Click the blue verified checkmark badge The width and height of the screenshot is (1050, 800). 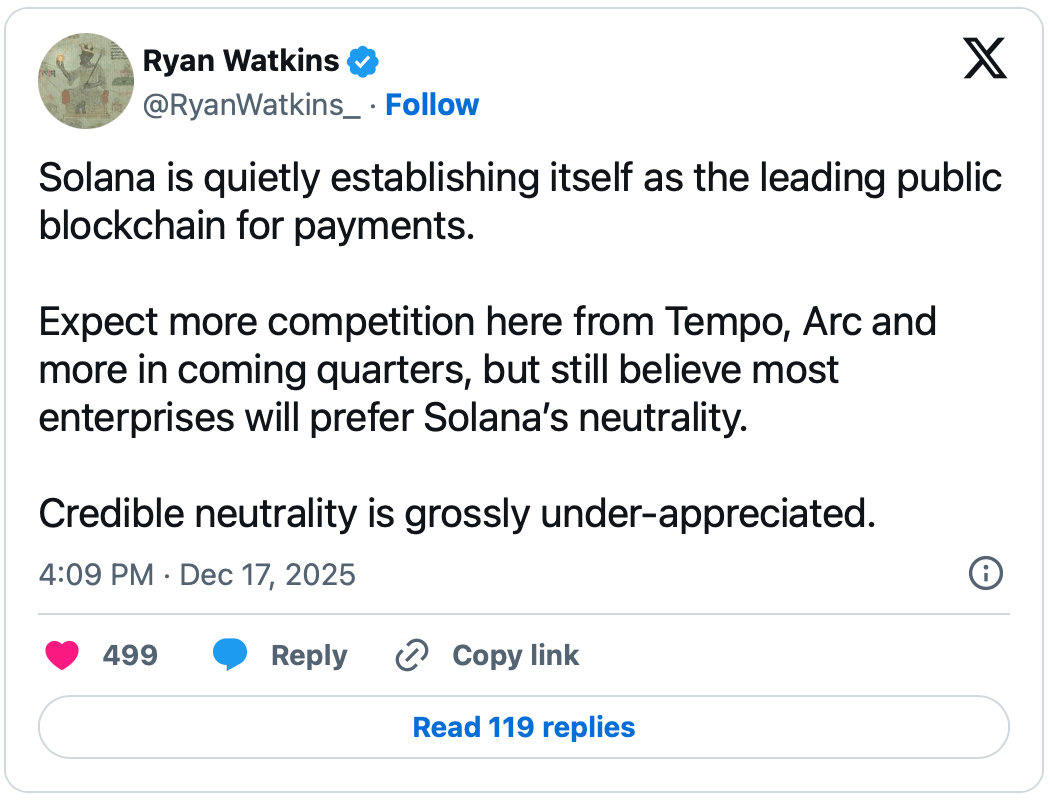point(363,63)
